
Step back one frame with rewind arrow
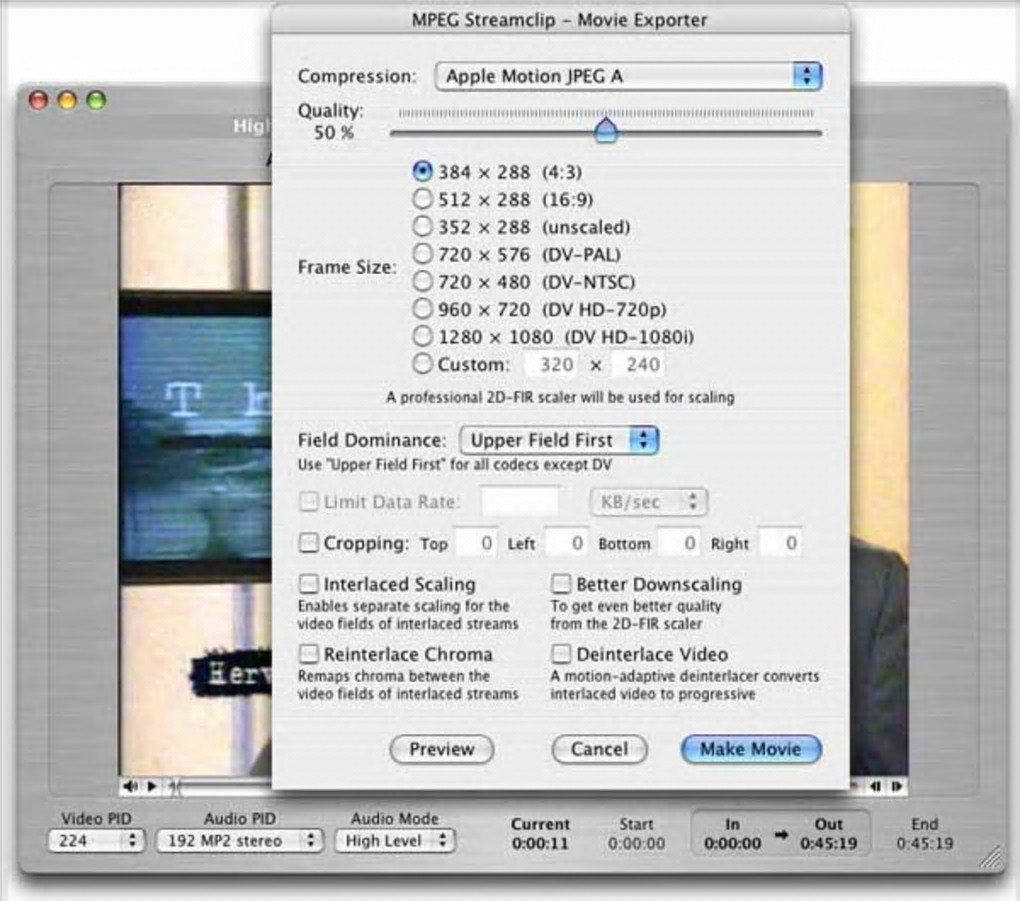point(875,787)
